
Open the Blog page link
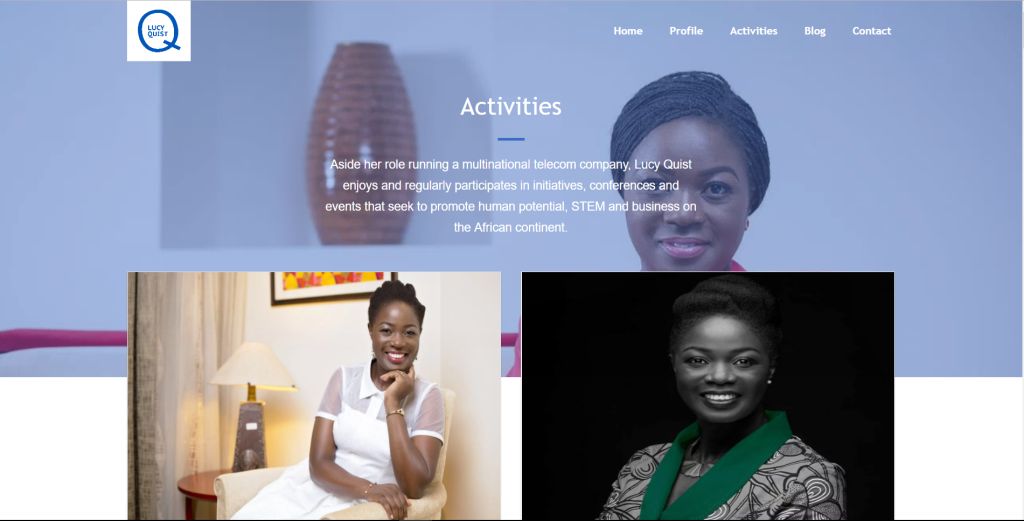click(814, 31)
